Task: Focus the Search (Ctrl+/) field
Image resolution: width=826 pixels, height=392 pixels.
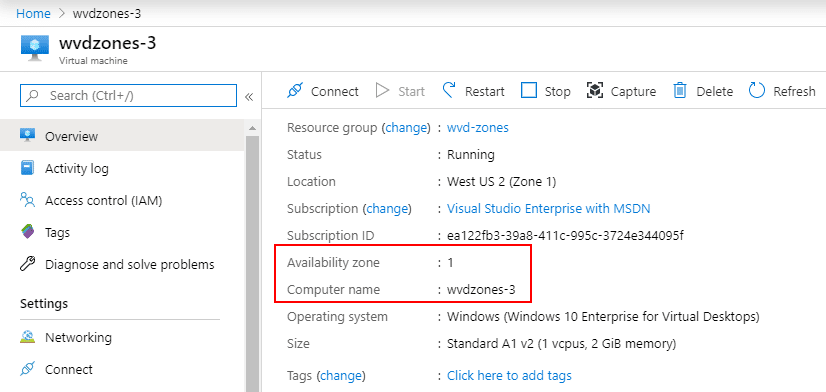Action: pyautogui.click(x=129, y=96)
